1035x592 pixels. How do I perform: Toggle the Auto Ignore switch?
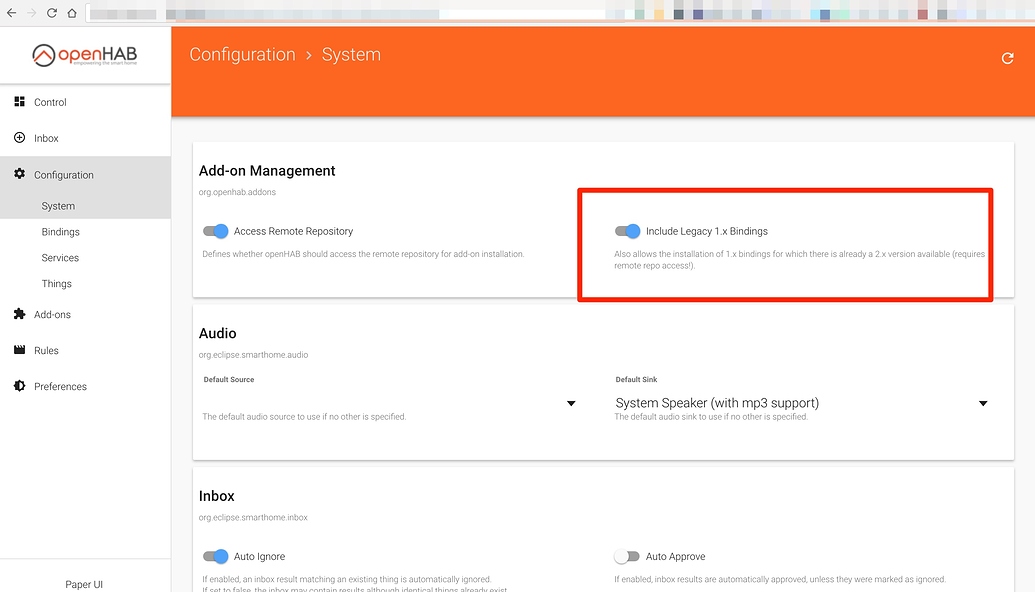click(x=216, y=556)
